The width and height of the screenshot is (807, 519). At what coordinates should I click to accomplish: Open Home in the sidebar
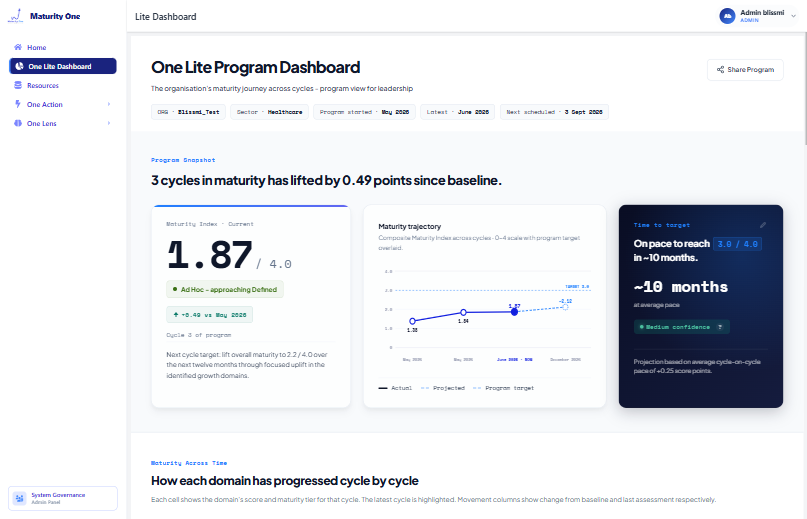point(63,47)
